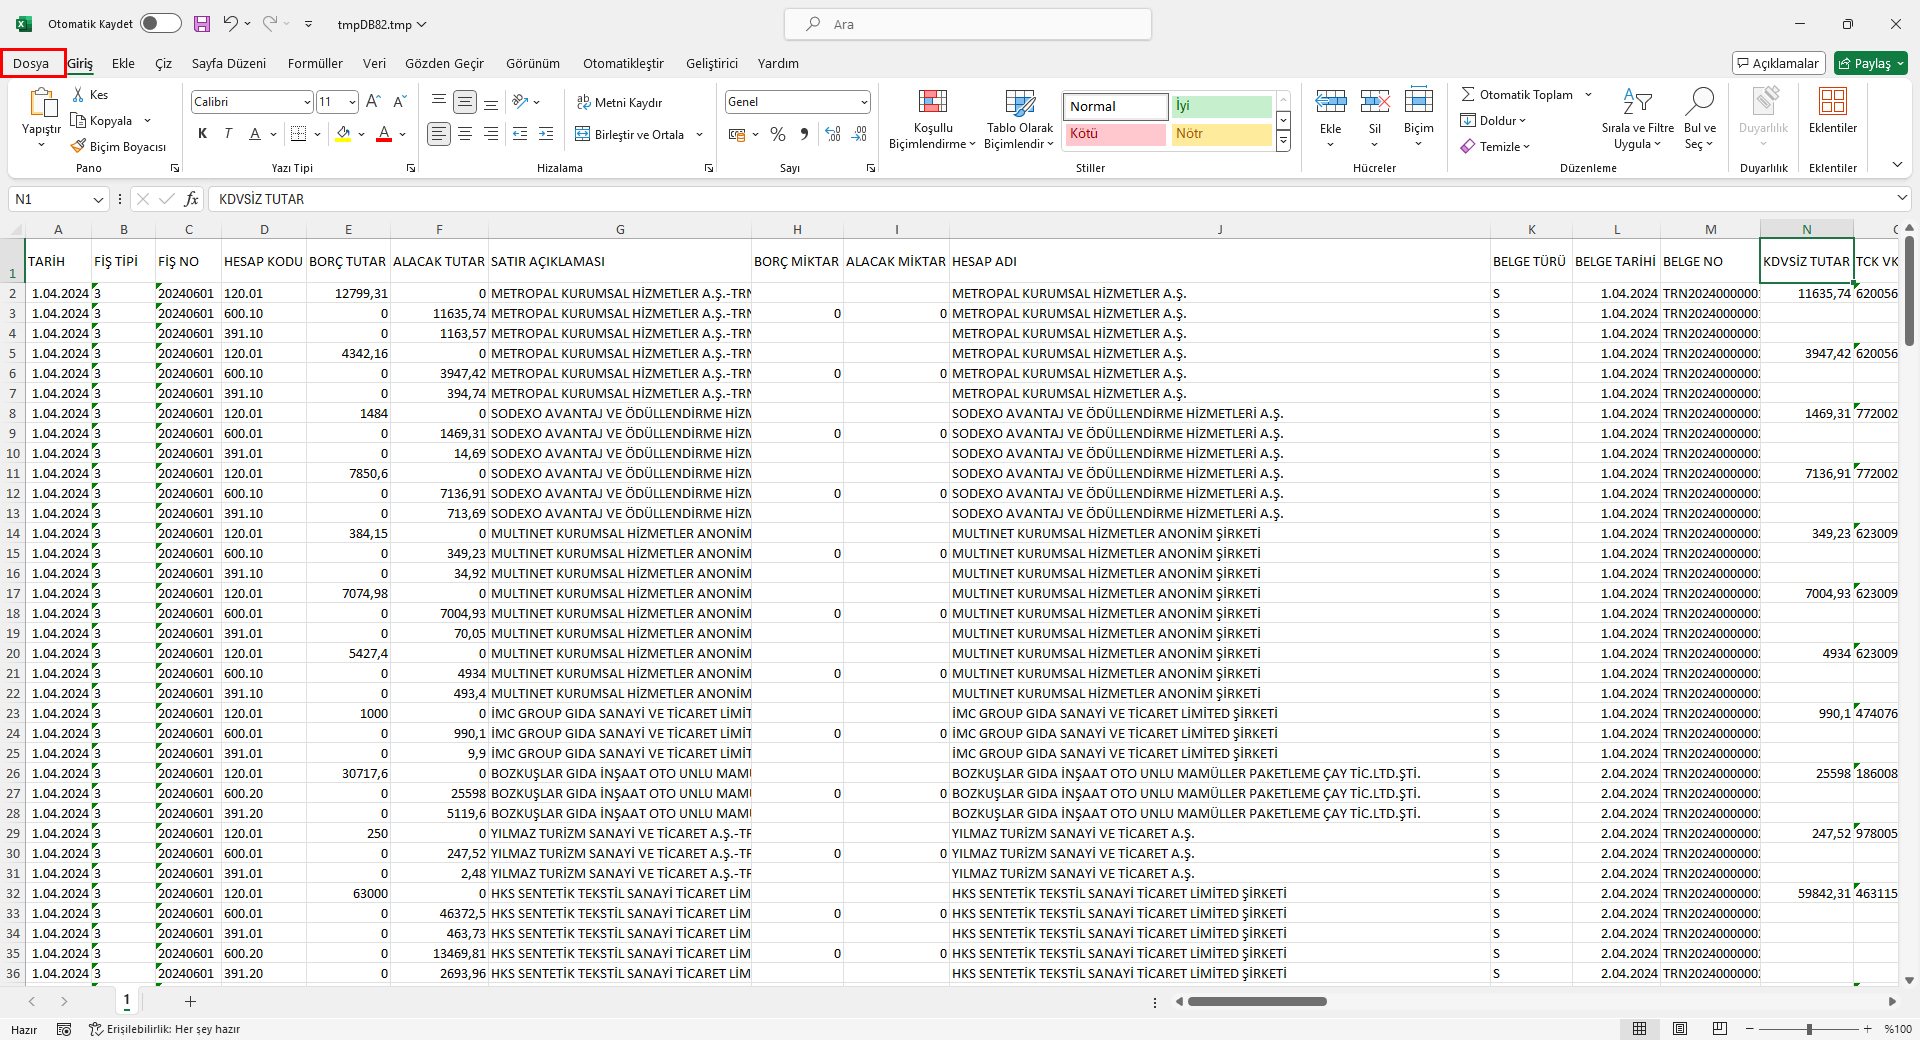
Task: Apply the percent style number format
Action: coord(778,134)
